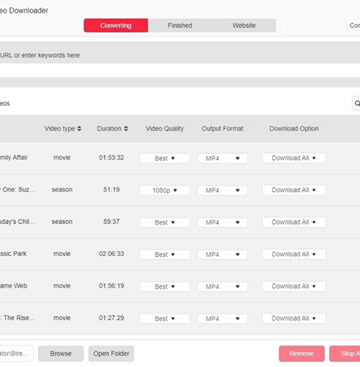Click the search icon above the table
This screenshot has height=367, width=360.
356,104
